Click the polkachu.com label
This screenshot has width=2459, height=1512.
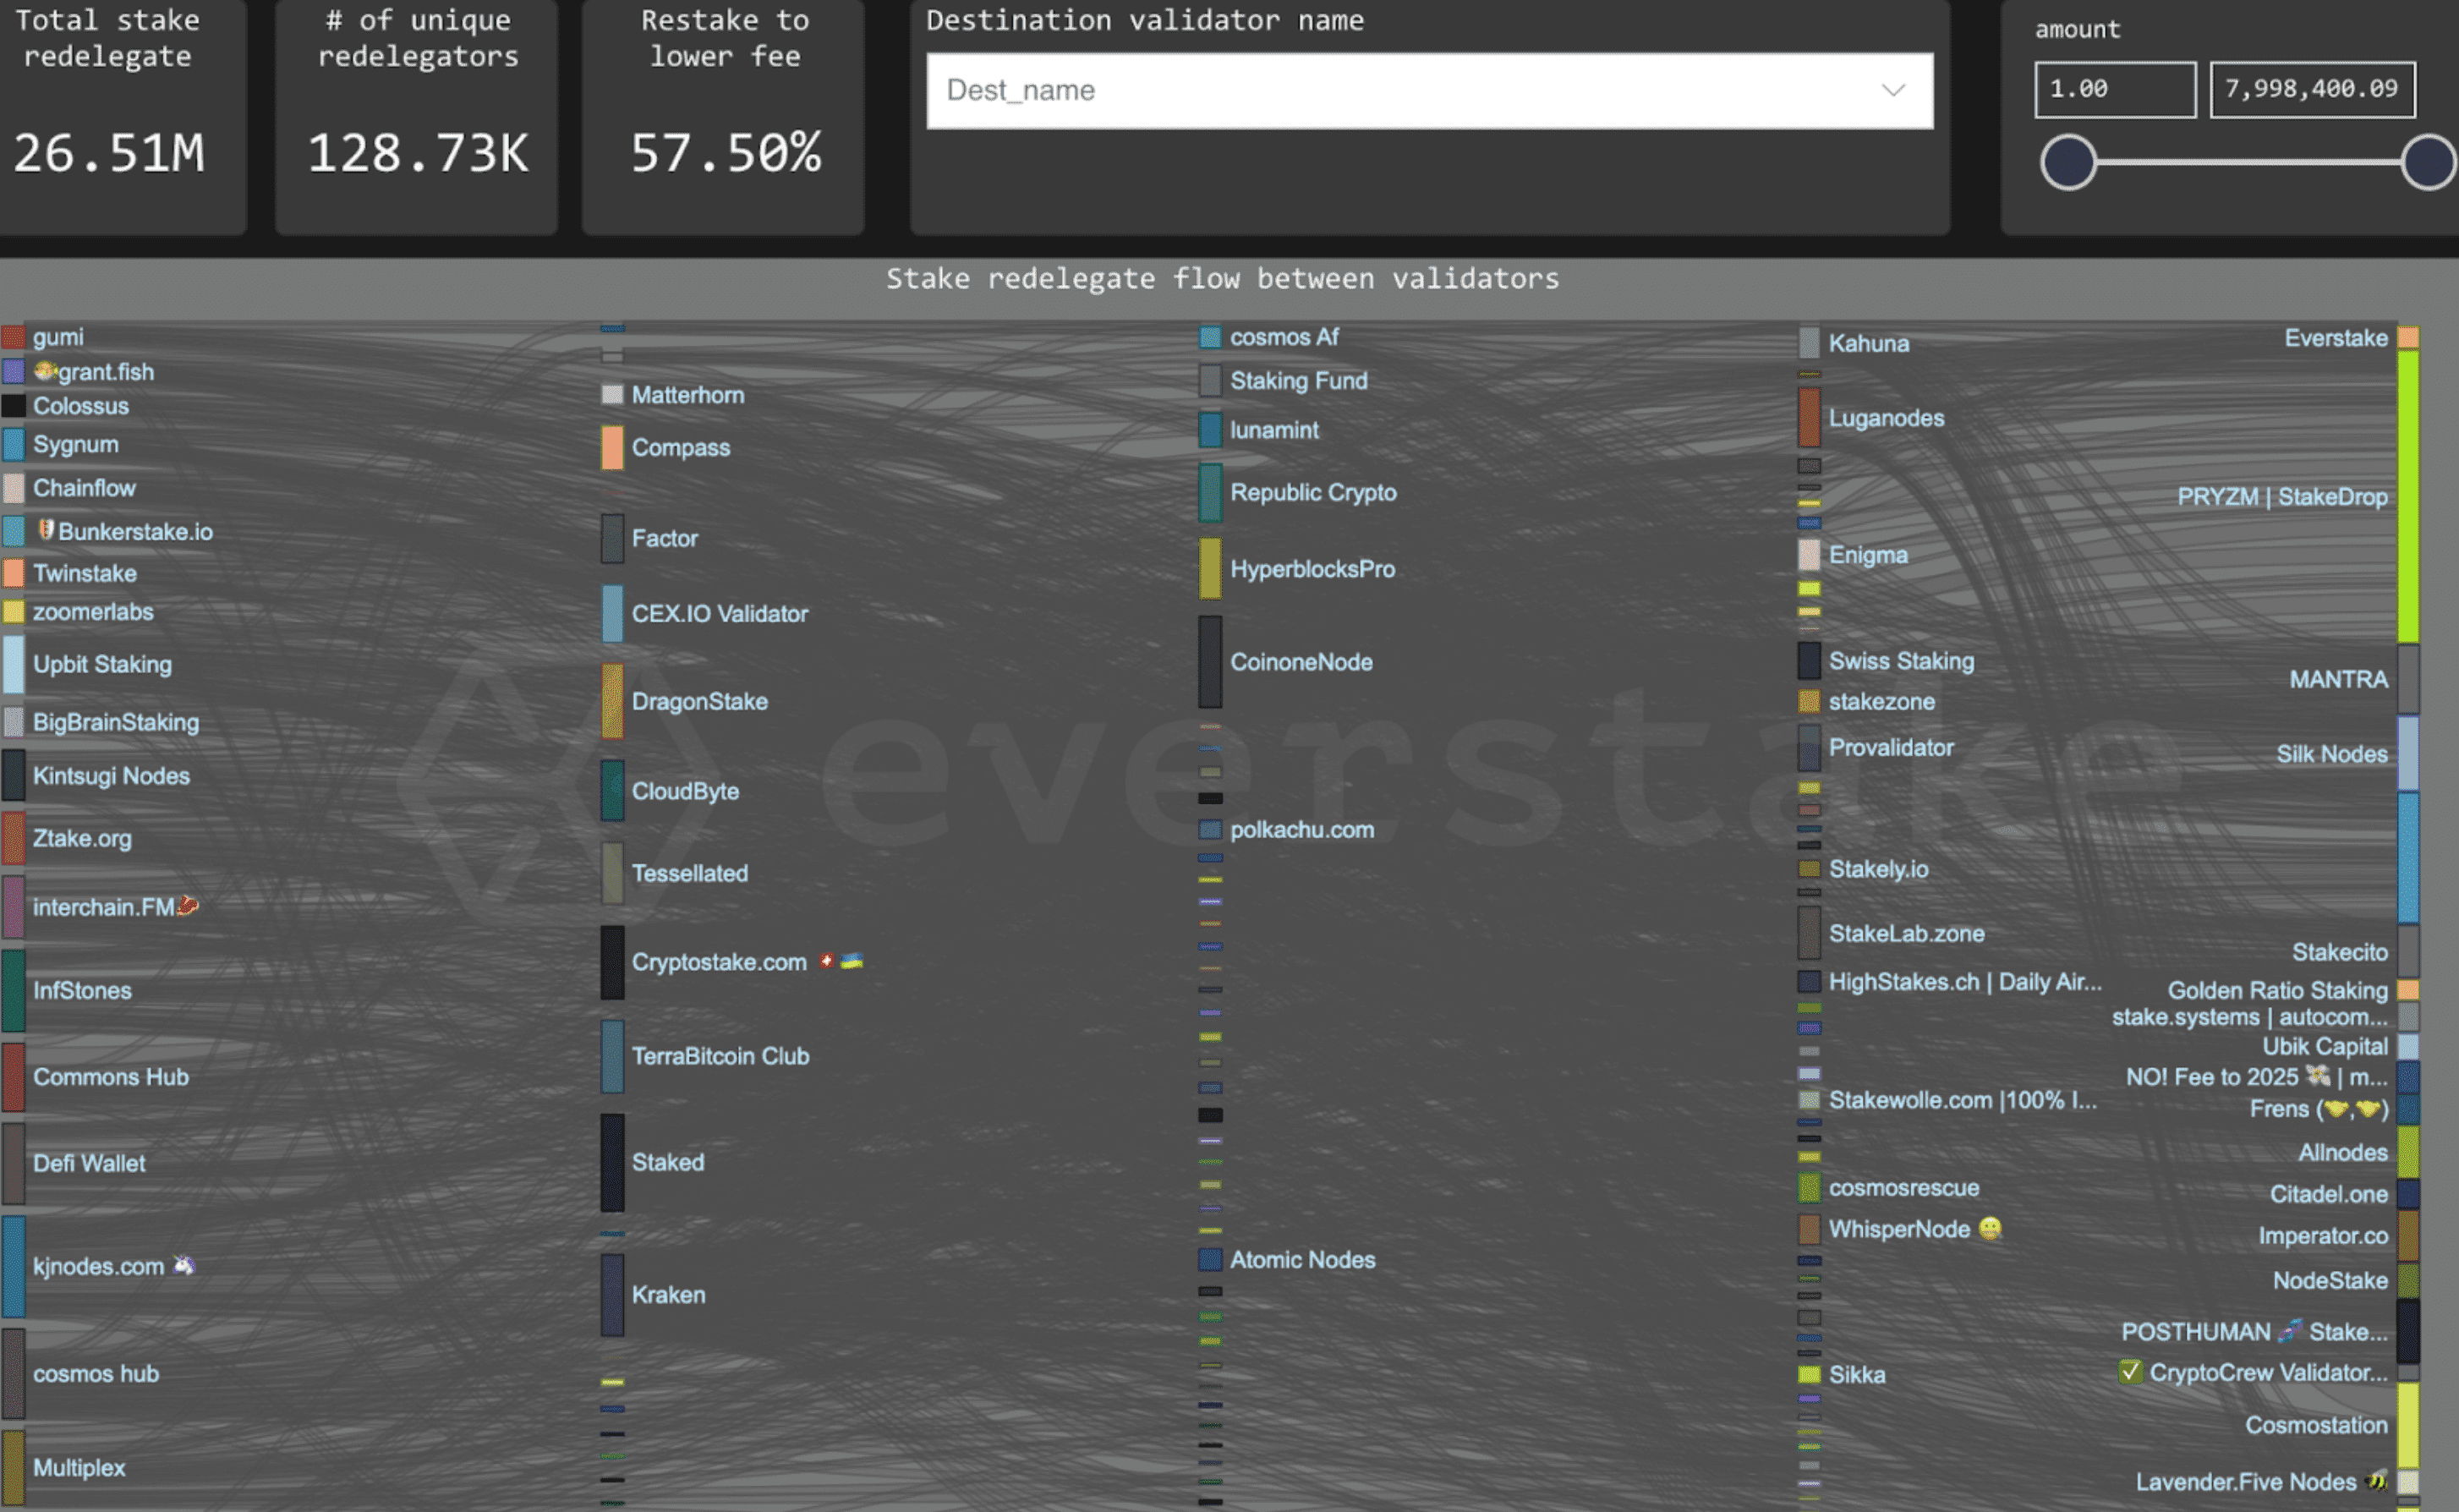click(1302, 830)
